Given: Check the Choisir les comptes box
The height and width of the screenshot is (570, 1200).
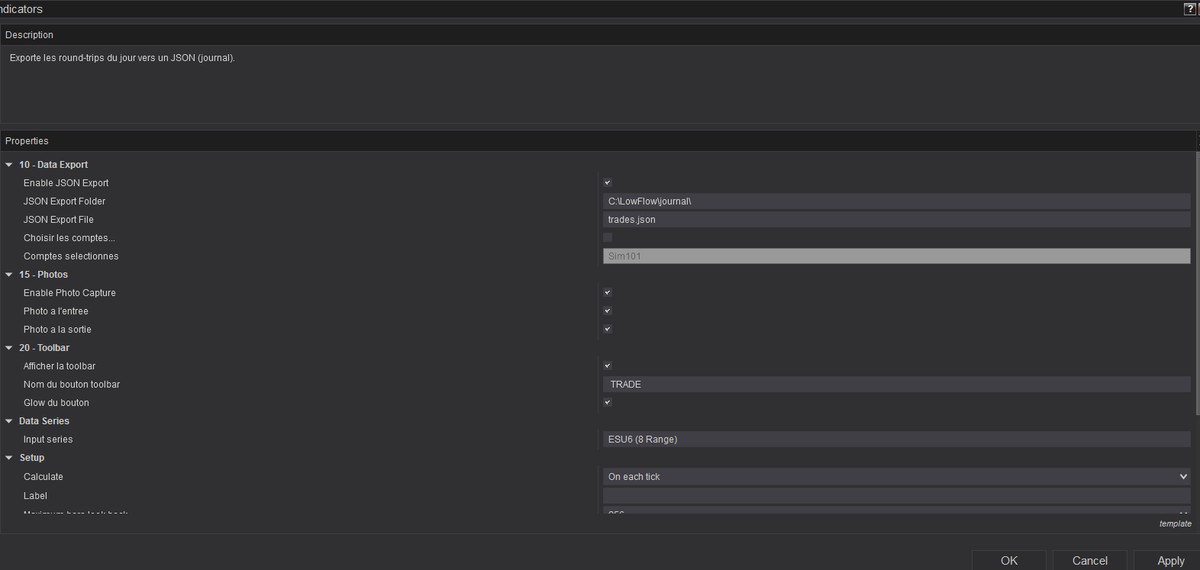Looking at the screenshot, I should 607,238.
